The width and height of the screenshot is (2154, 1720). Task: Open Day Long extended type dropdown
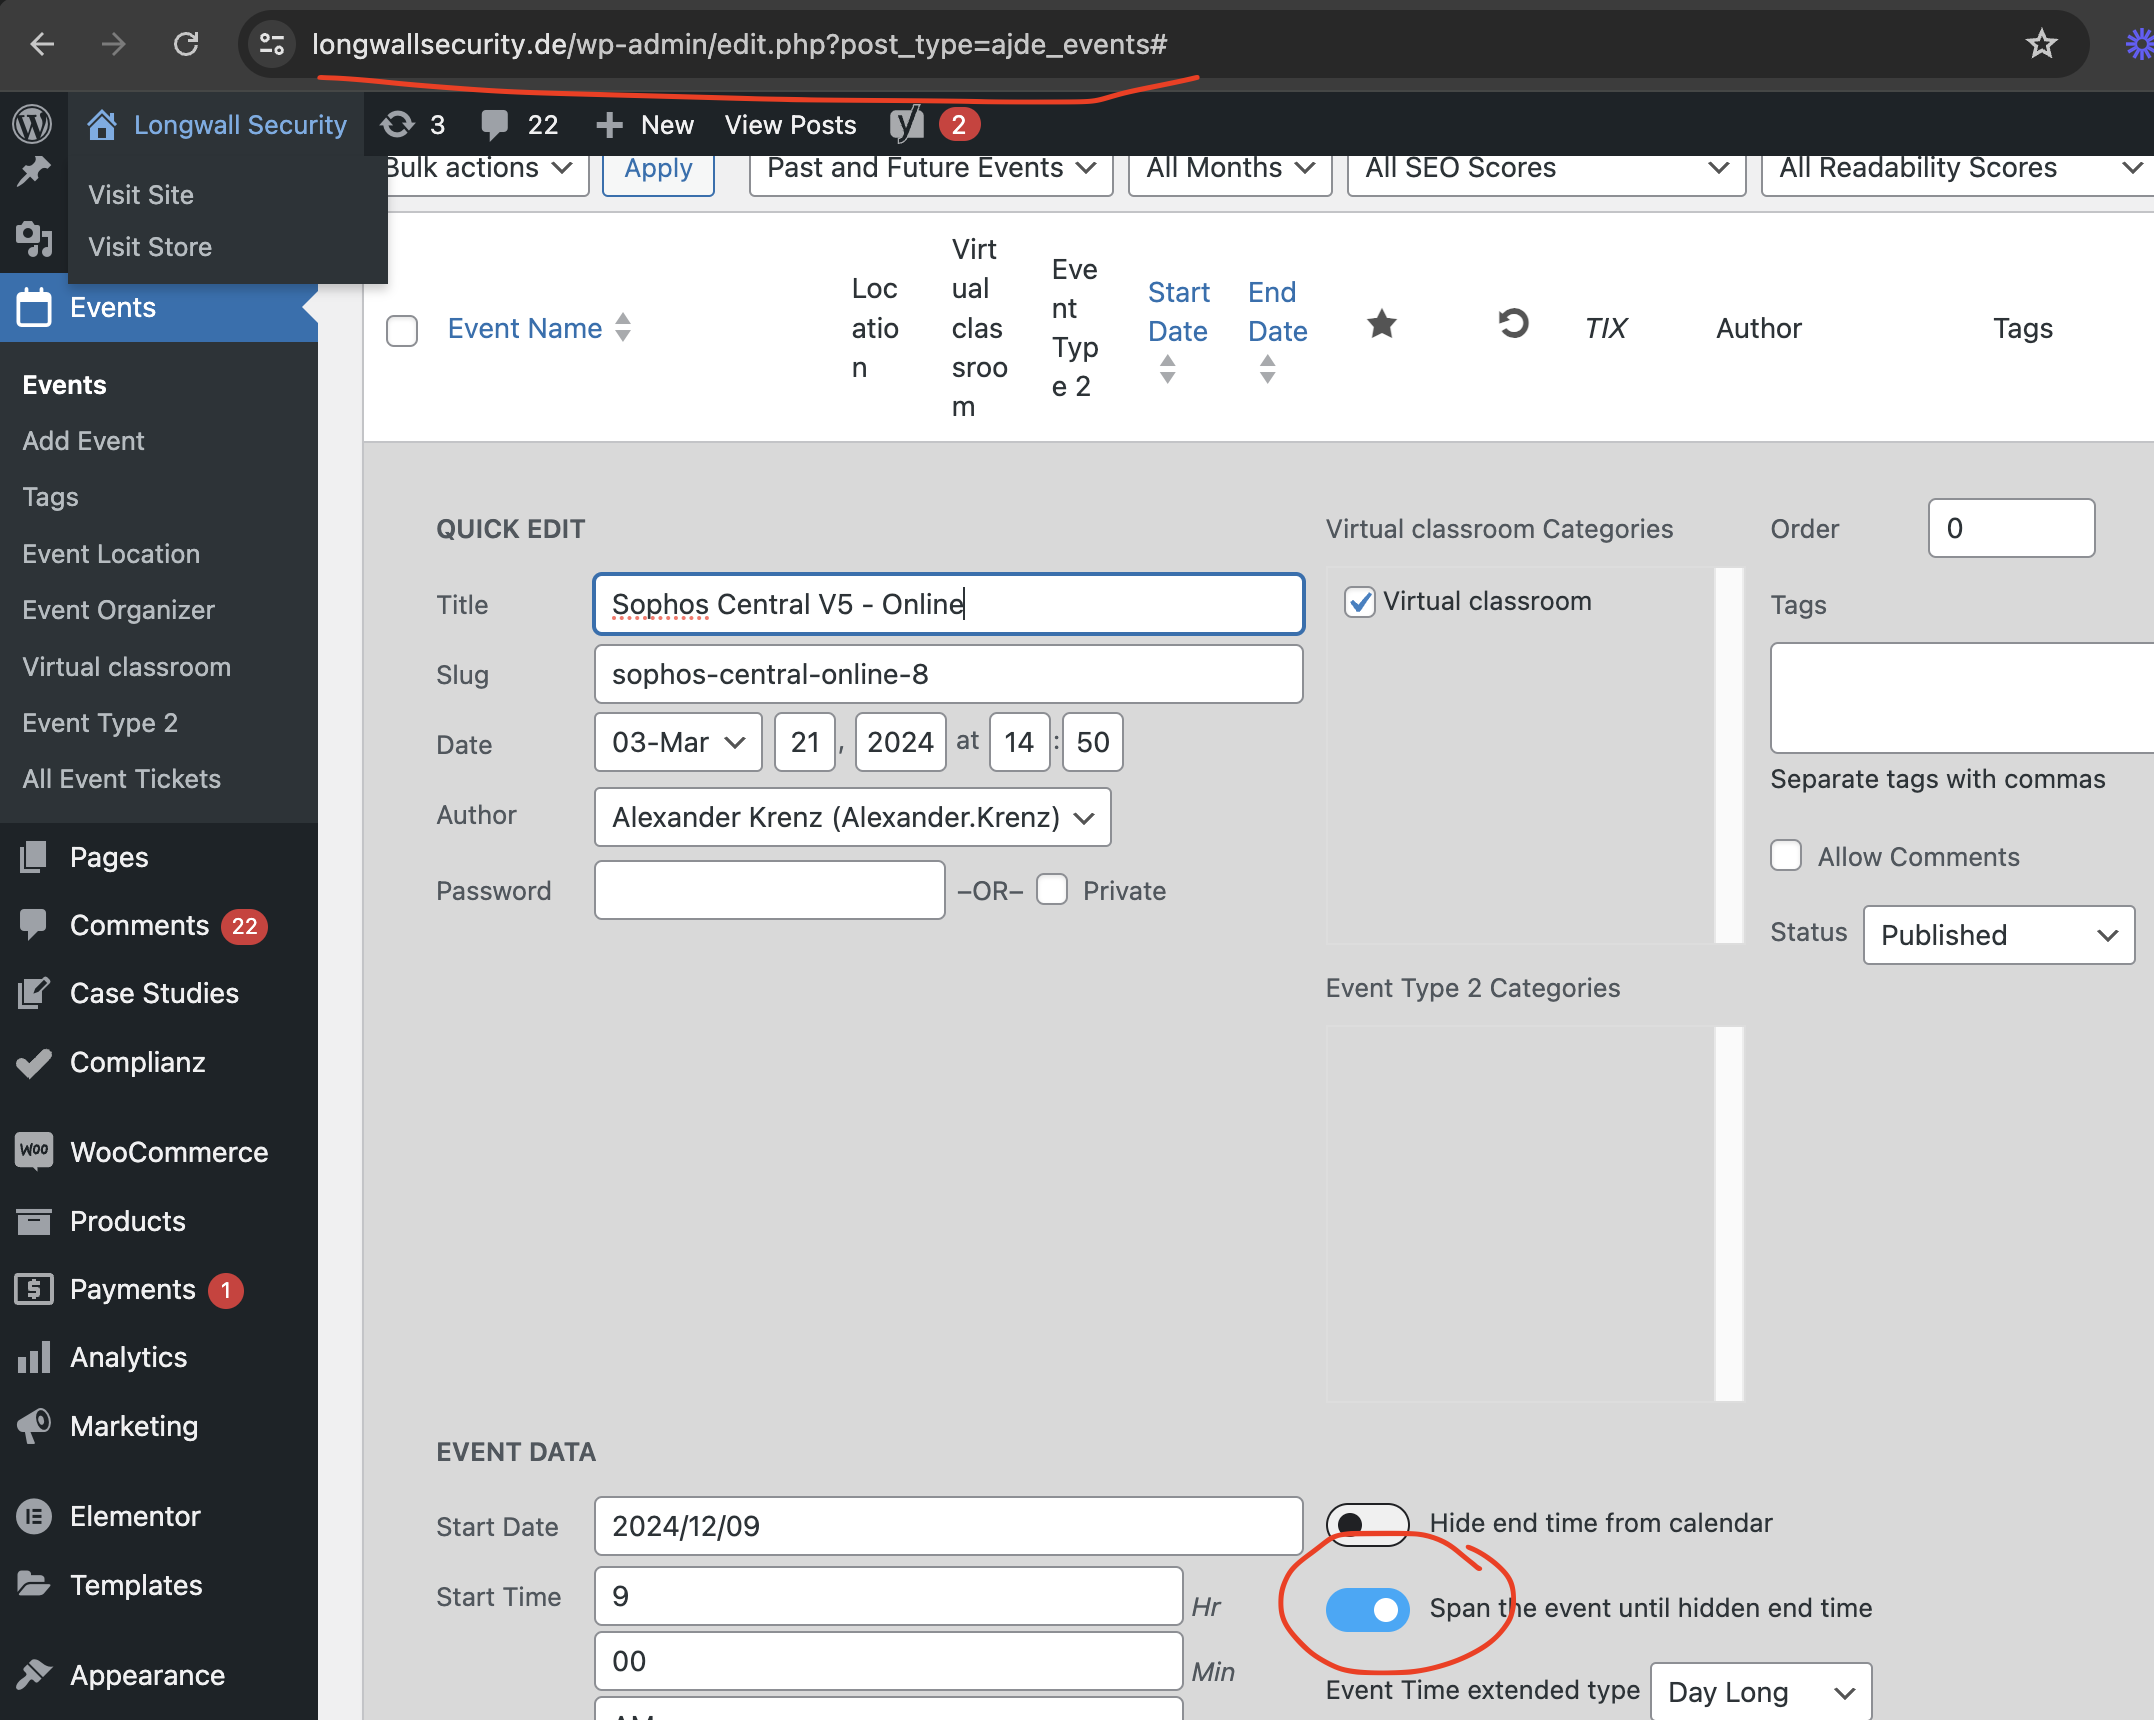(1760, 1692)
